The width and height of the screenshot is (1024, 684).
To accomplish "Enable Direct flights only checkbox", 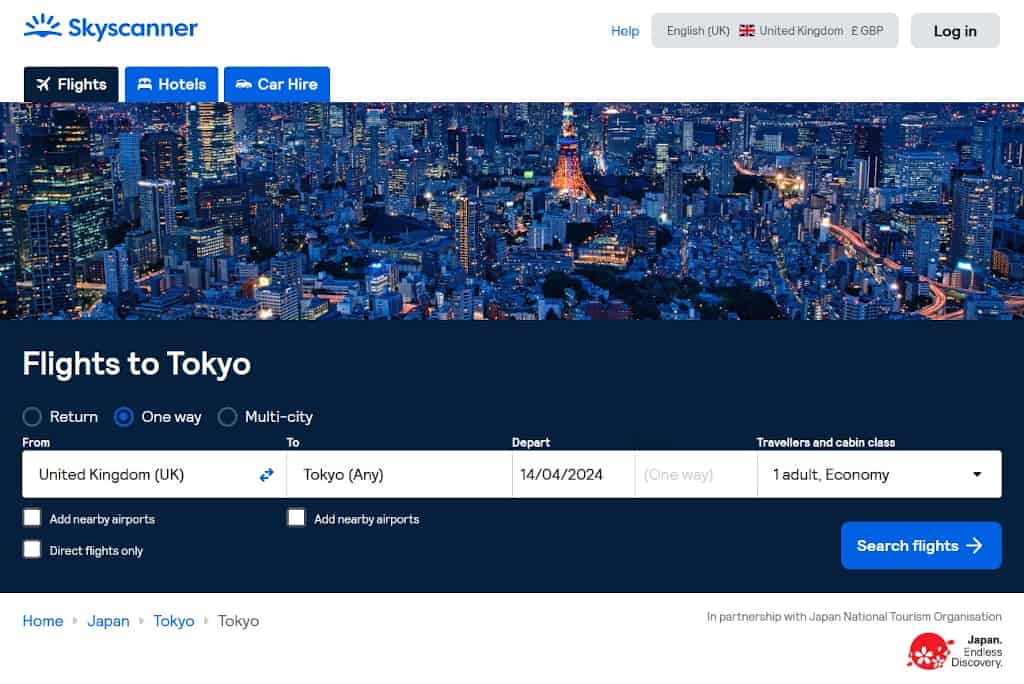I will [x=32, y=549].
